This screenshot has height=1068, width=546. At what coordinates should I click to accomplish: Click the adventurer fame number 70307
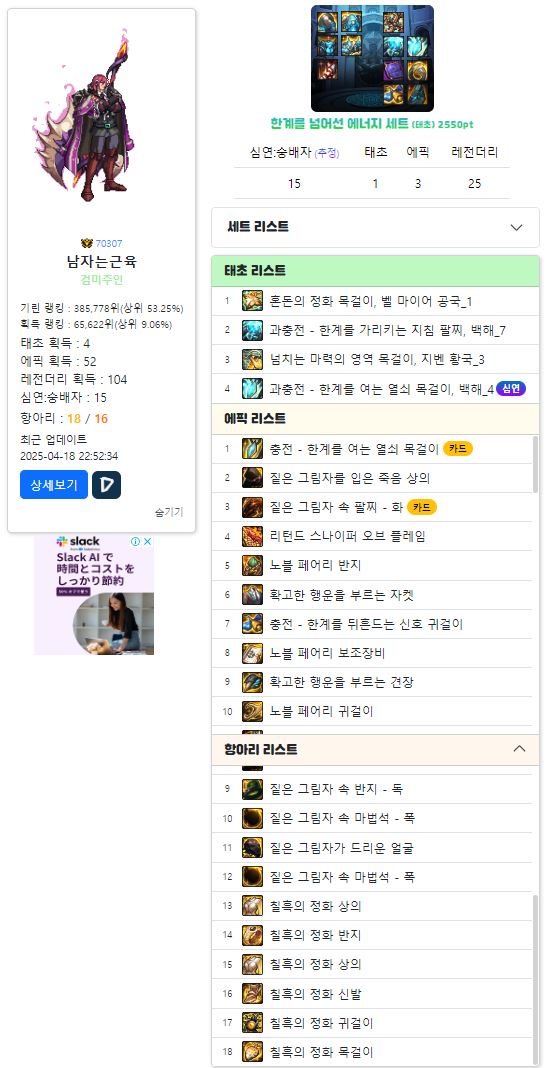click(x=109, y=243)
